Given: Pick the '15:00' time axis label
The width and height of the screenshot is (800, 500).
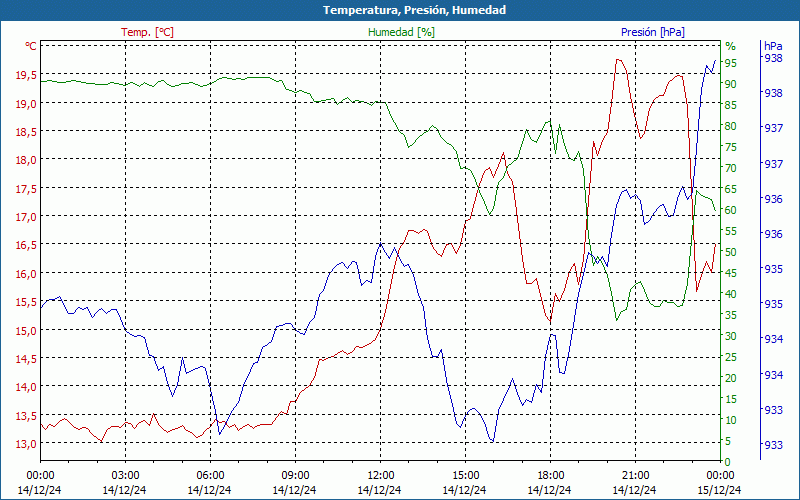Looking at the screenshot, I should [x=465, y=476].
